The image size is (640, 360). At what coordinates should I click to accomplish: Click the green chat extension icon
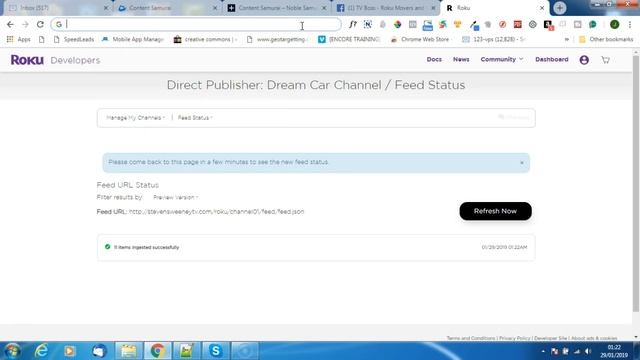click(x=593, y=24)
